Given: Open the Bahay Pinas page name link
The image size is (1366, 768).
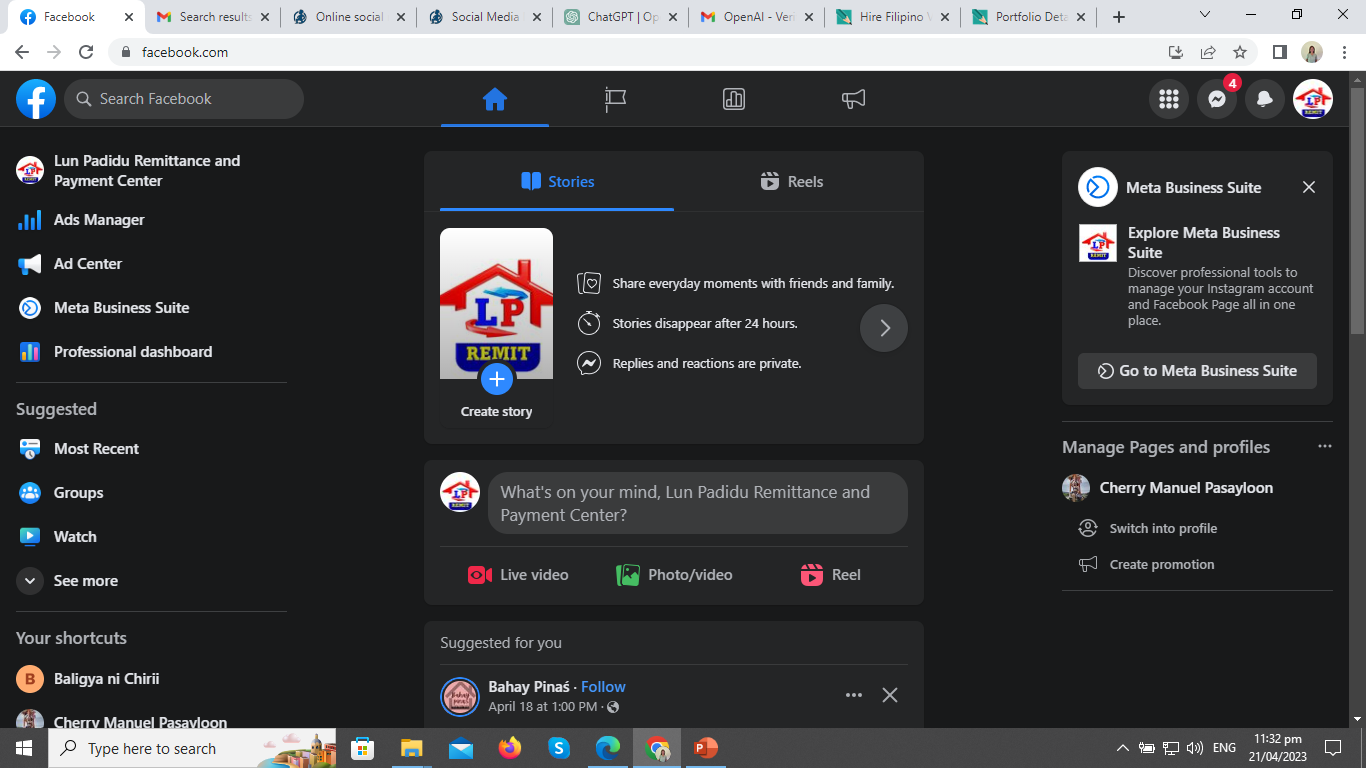Looking at the screenshot, I should click(529, 687).
